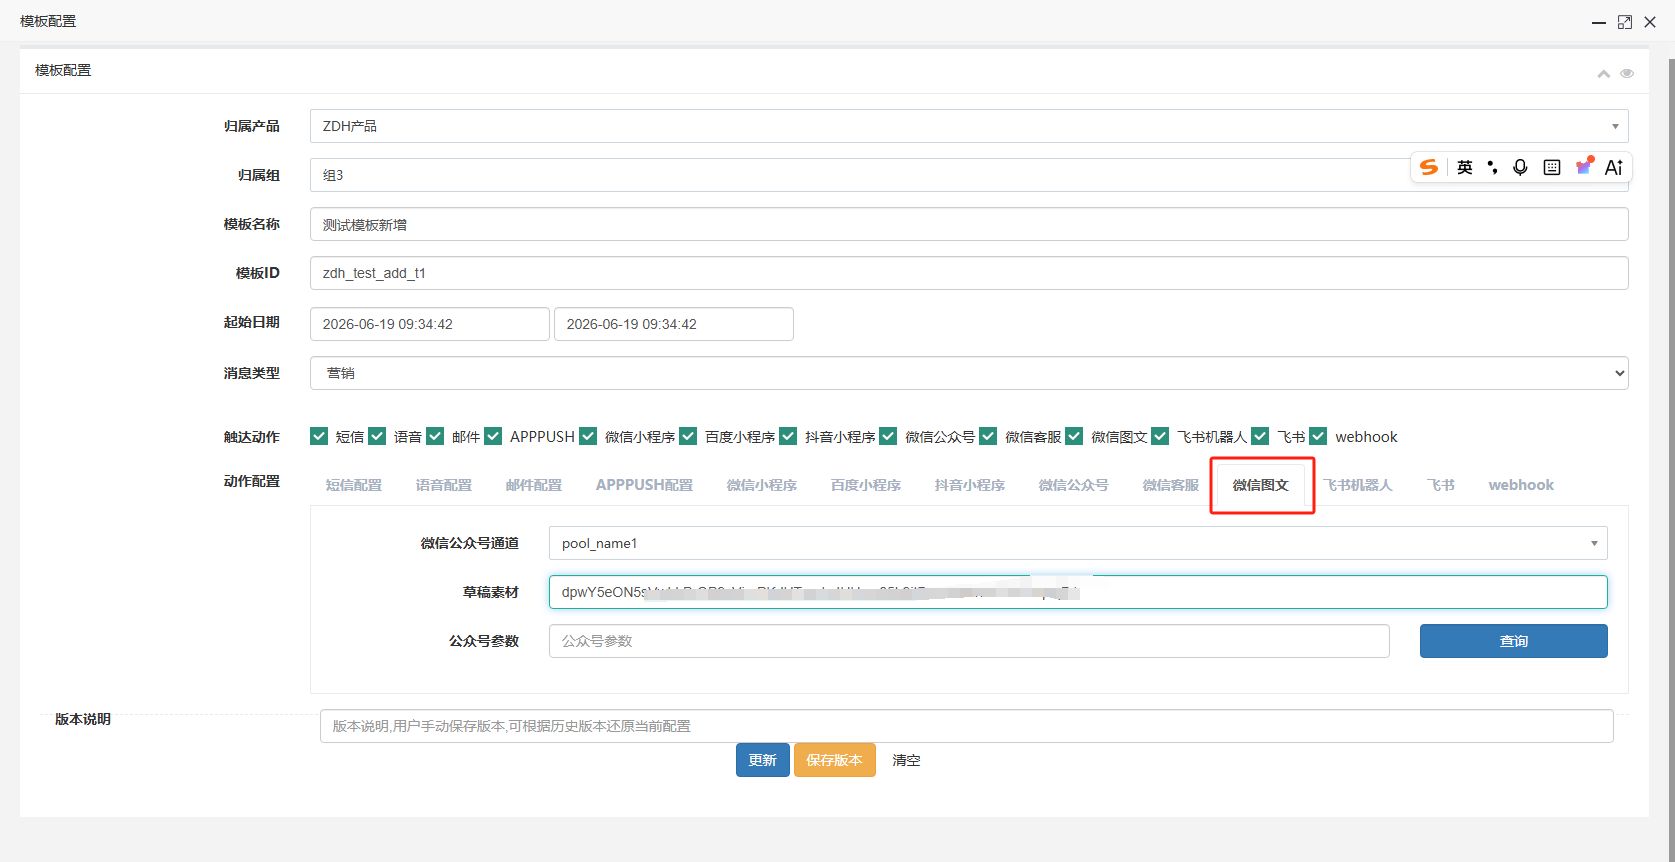Open the 飞书机器人 config tab

[x=1358, y=485]
